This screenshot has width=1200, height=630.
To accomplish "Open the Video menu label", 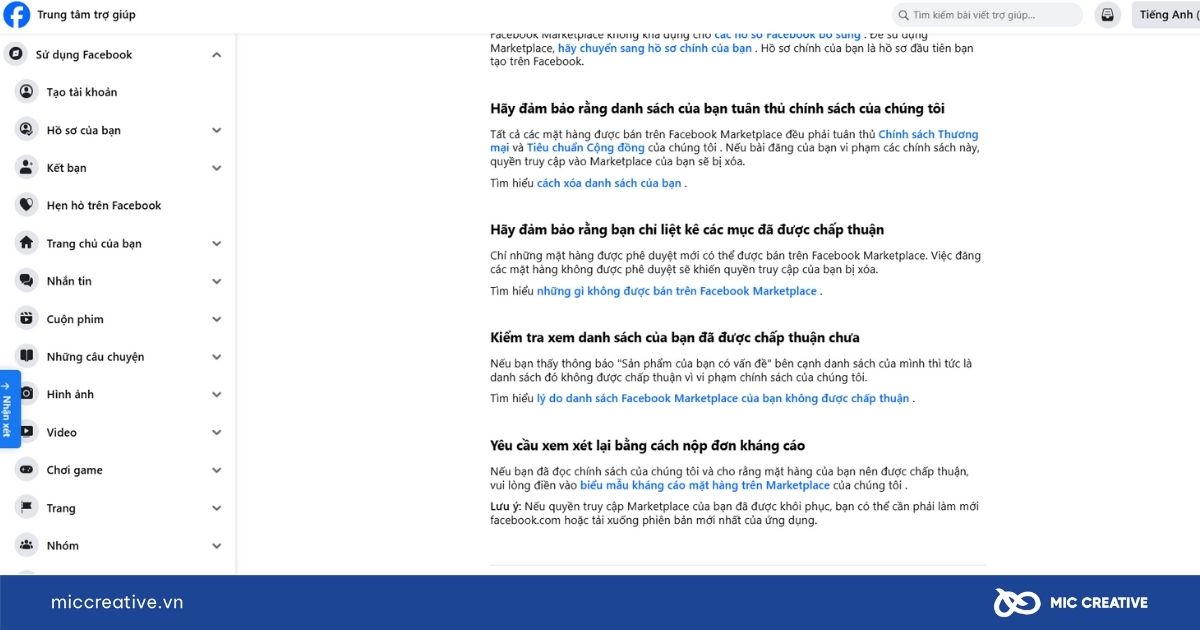I will click(61, 432).
